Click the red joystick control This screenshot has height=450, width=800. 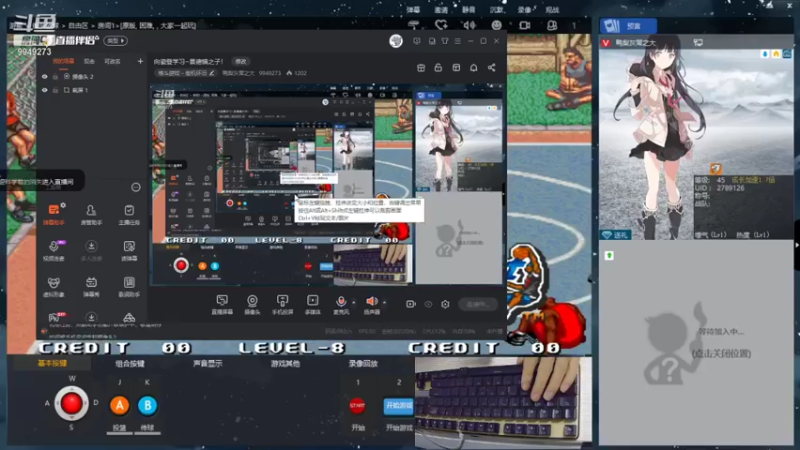point(71,403)
